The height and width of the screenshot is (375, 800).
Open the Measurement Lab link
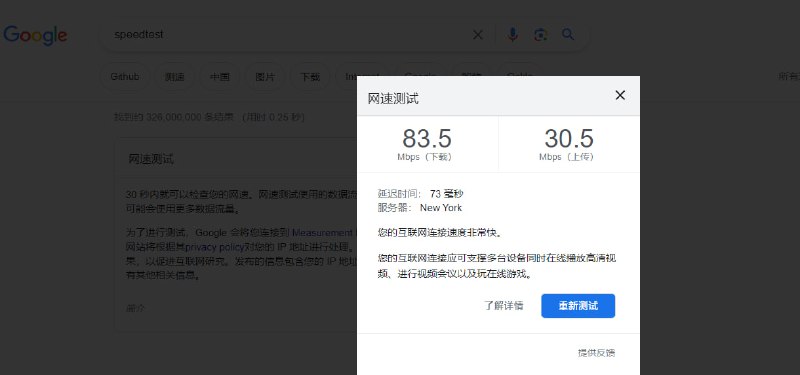[x=324, y=233]
